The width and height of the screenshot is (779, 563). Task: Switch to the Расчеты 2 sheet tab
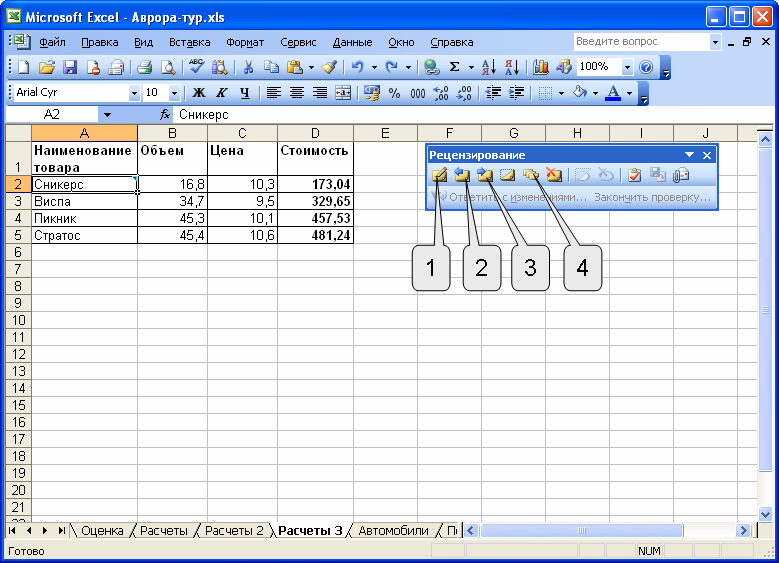click(234, 531)
